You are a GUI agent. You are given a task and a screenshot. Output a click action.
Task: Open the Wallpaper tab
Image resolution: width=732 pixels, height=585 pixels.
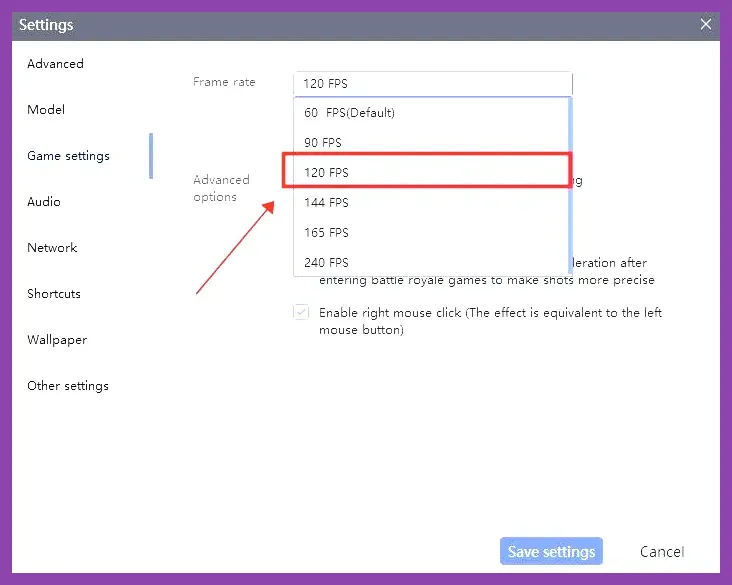(57, 340)
